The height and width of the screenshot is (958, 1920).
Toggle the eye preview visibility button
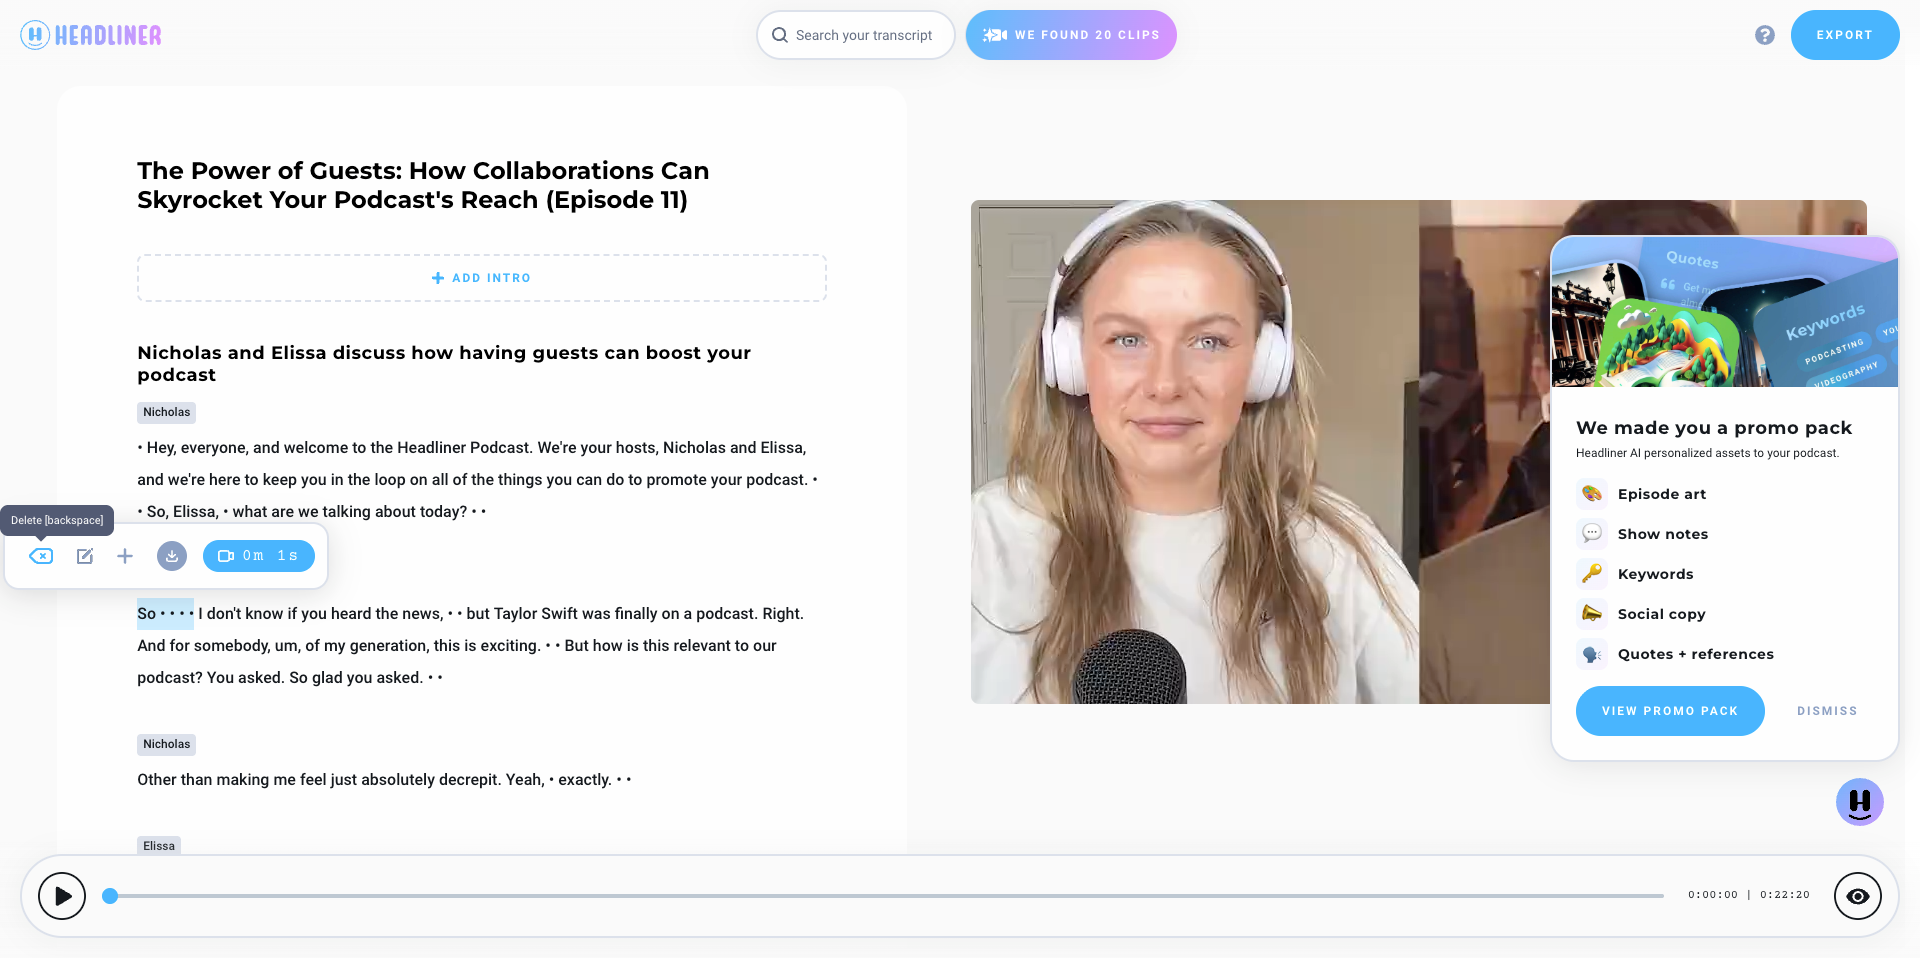click(1857, 896)
